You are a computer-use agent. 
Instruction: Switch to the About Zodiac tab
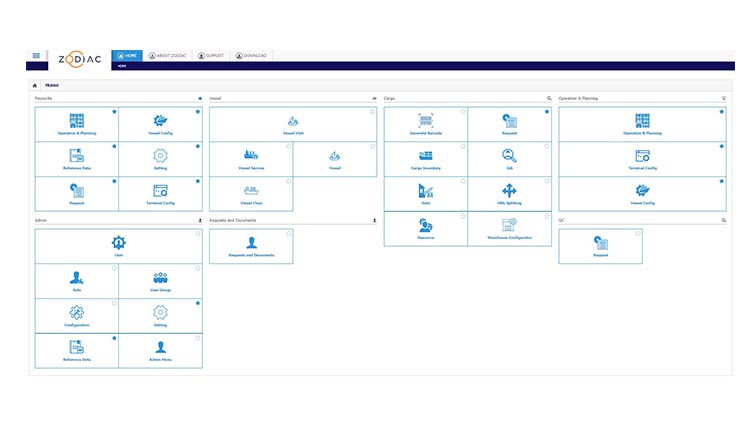pyautogui.click(x=166, y=56)
